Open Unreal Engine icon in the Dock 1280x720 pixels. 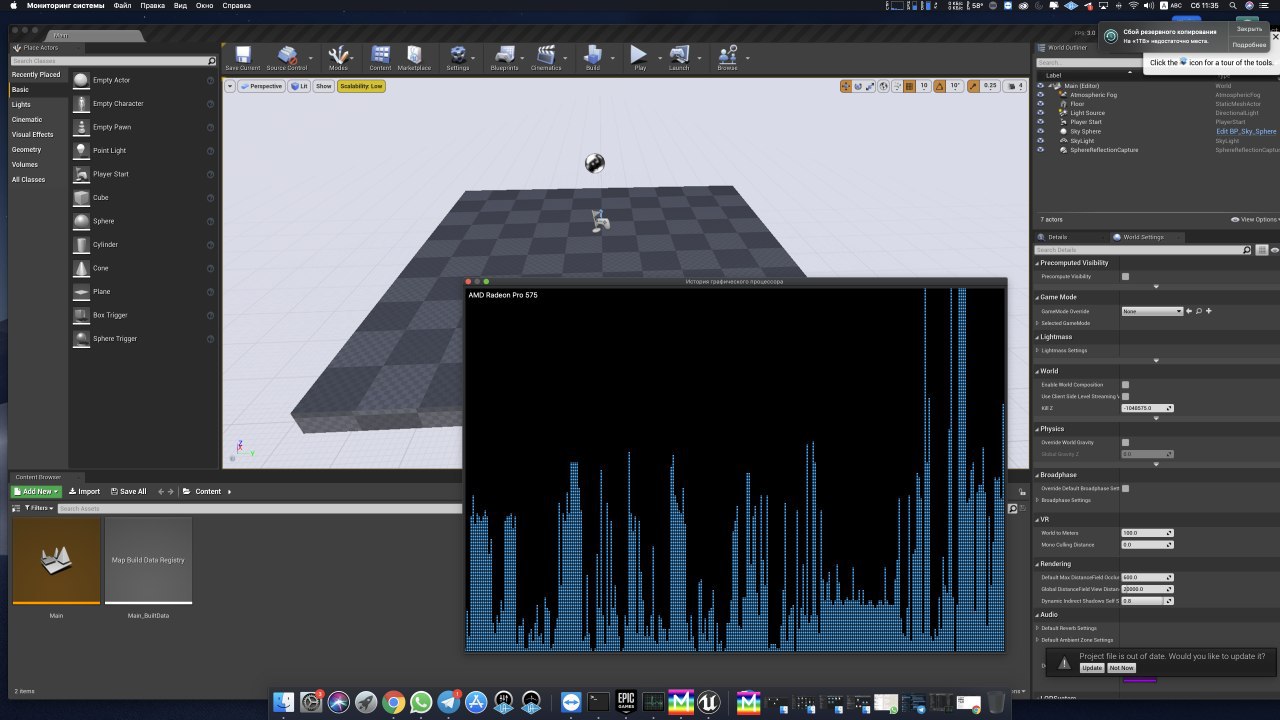[x=709, y=702]
